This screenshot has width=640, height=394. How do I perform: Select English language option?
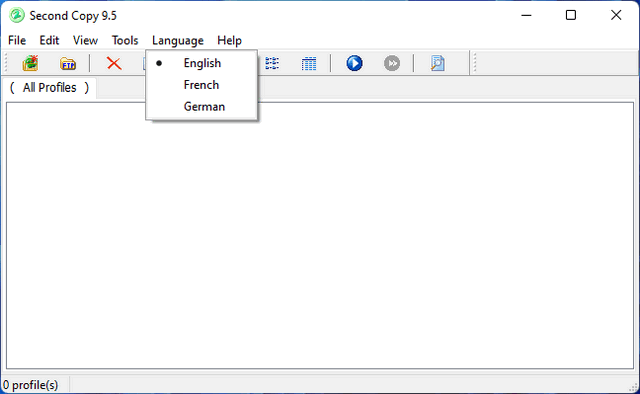coord(202,63)
